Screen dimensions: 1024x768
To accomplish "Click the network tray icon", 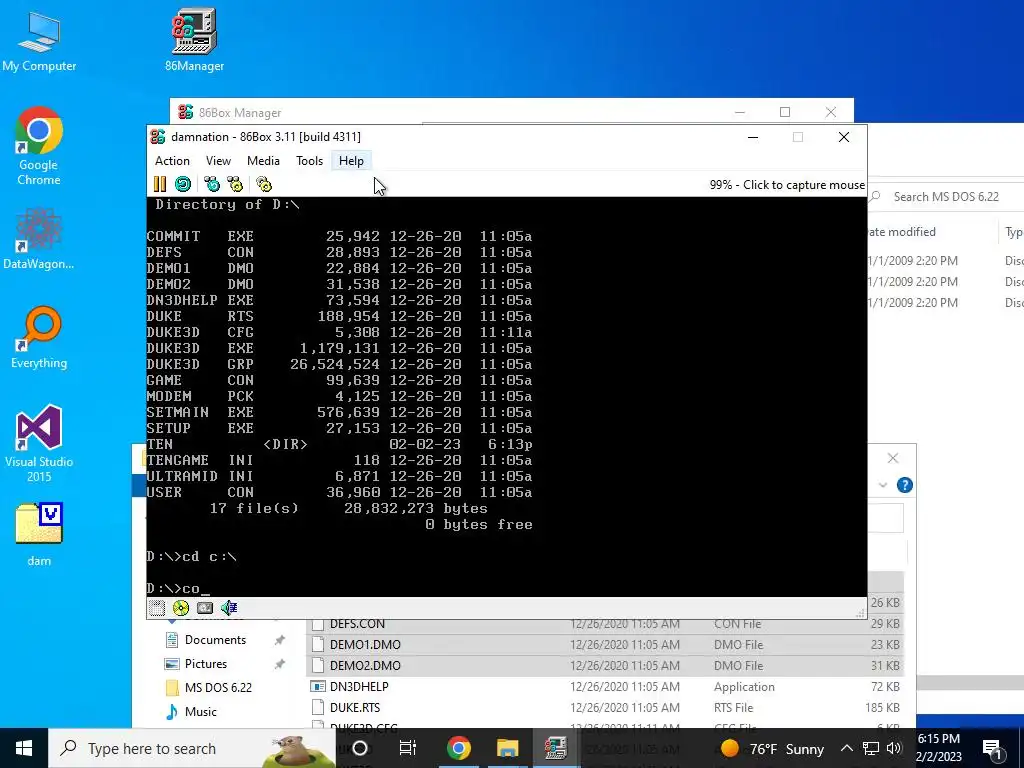I will click(x=871, y=748).
